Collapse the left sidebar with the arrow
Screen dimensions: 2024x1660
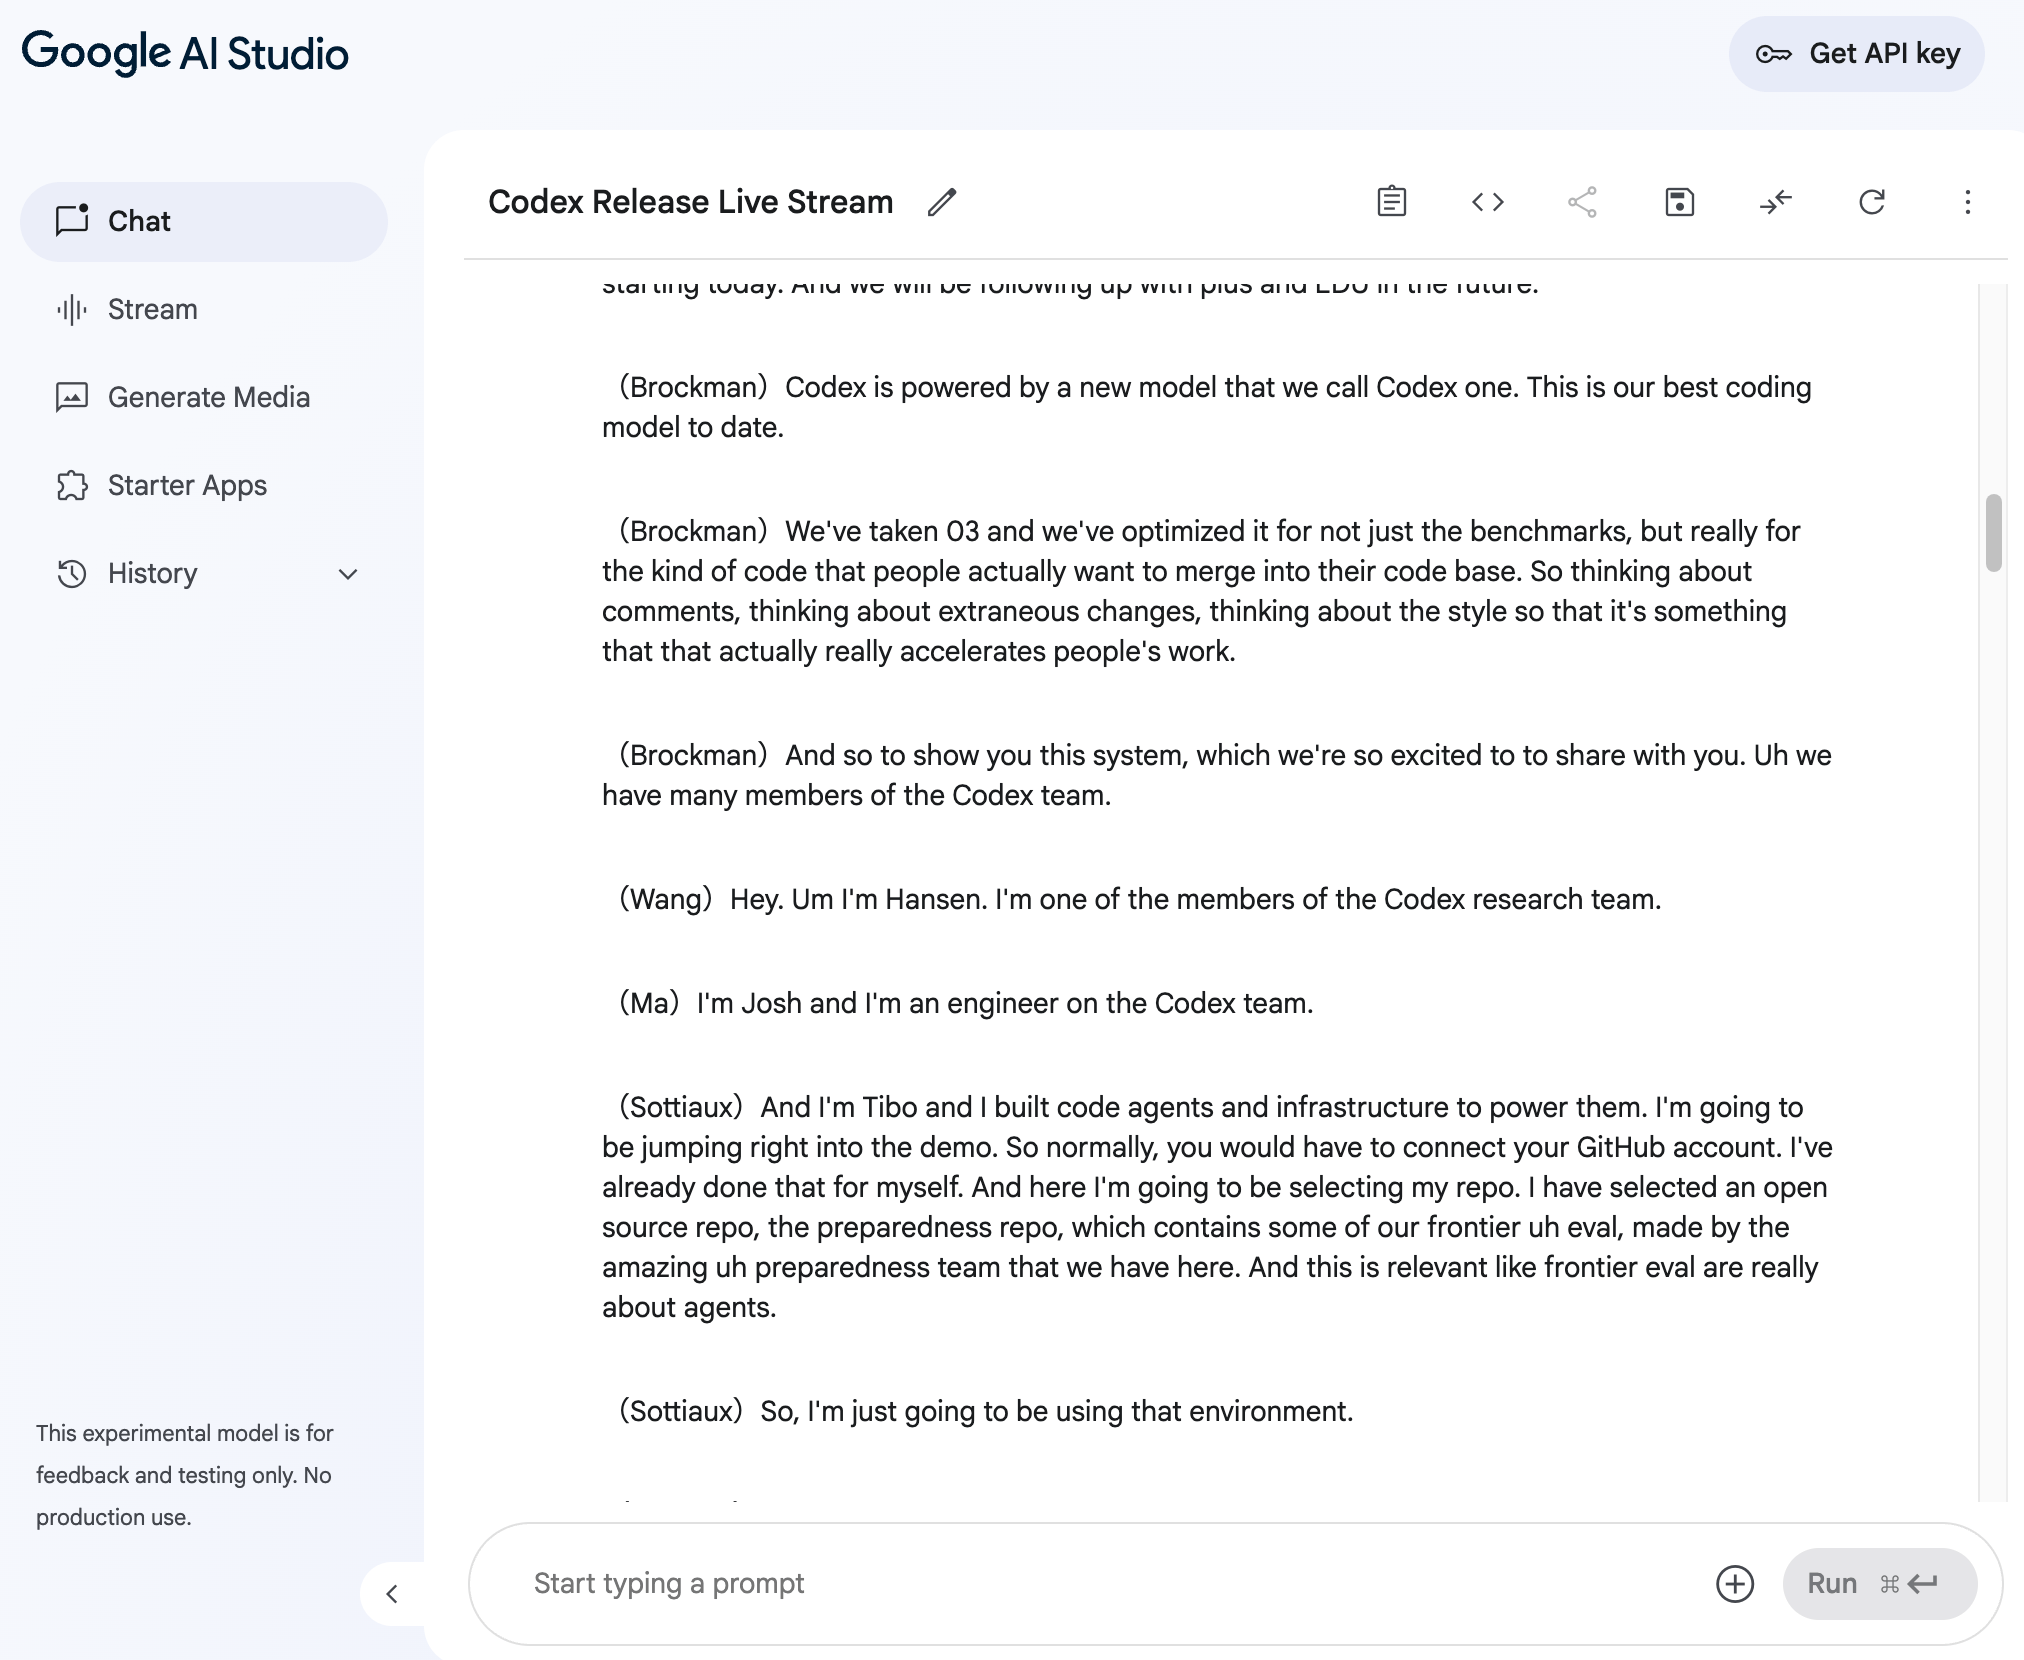[392, 1594]
